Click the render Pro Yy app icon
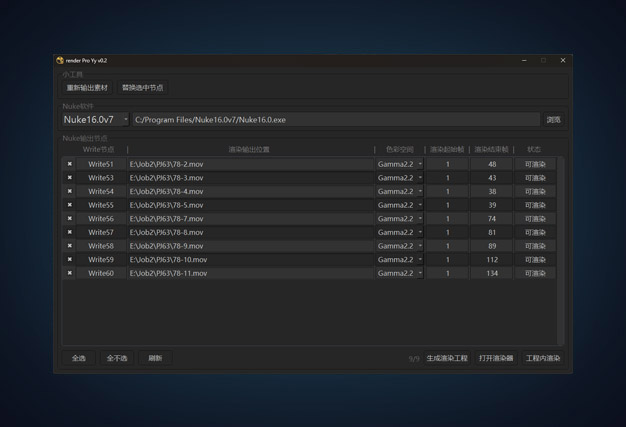Viewport: 626px width, 427px height. [60, 60]
